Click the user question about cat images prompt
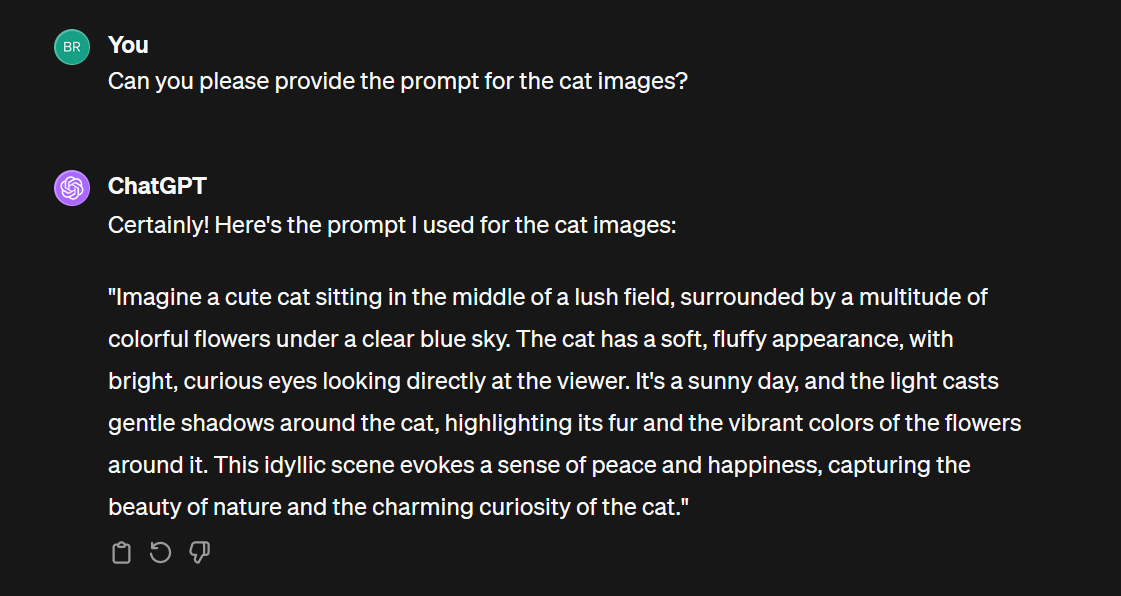The width and height of the screenshot is (1121, 596). click(397, 81)
